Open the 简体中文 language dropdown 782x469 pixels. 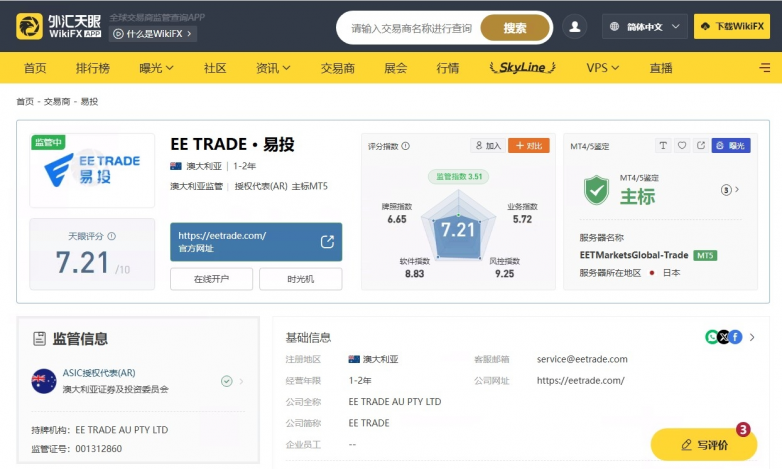[x=646, y=28]
